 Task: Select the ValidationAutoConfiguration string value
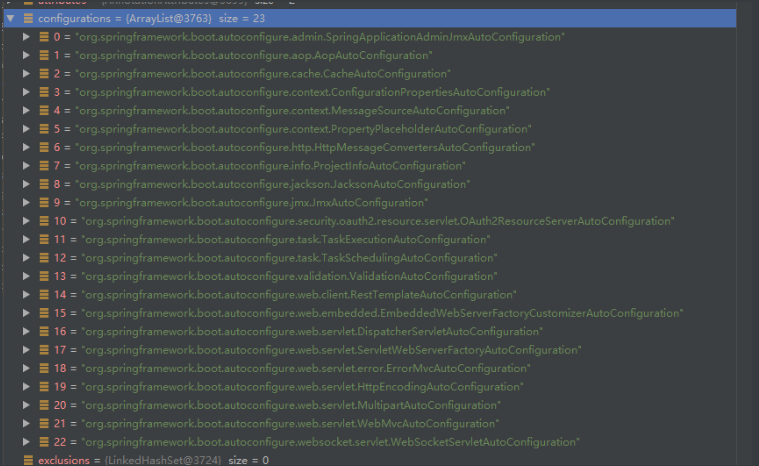coord(289,276)
